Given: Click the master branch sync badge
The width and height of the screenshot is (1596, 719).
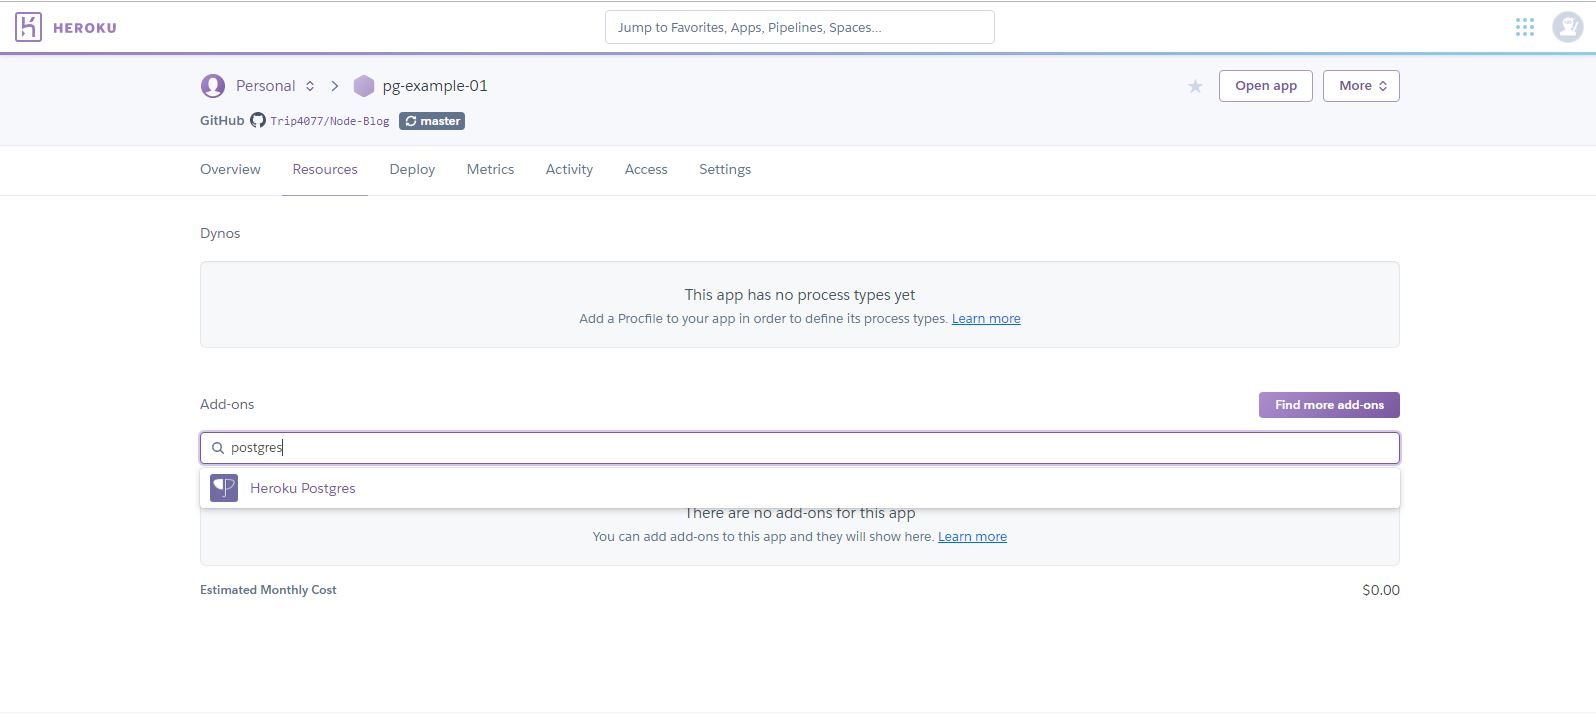Looking at the screenshot, I should [432, 121].
